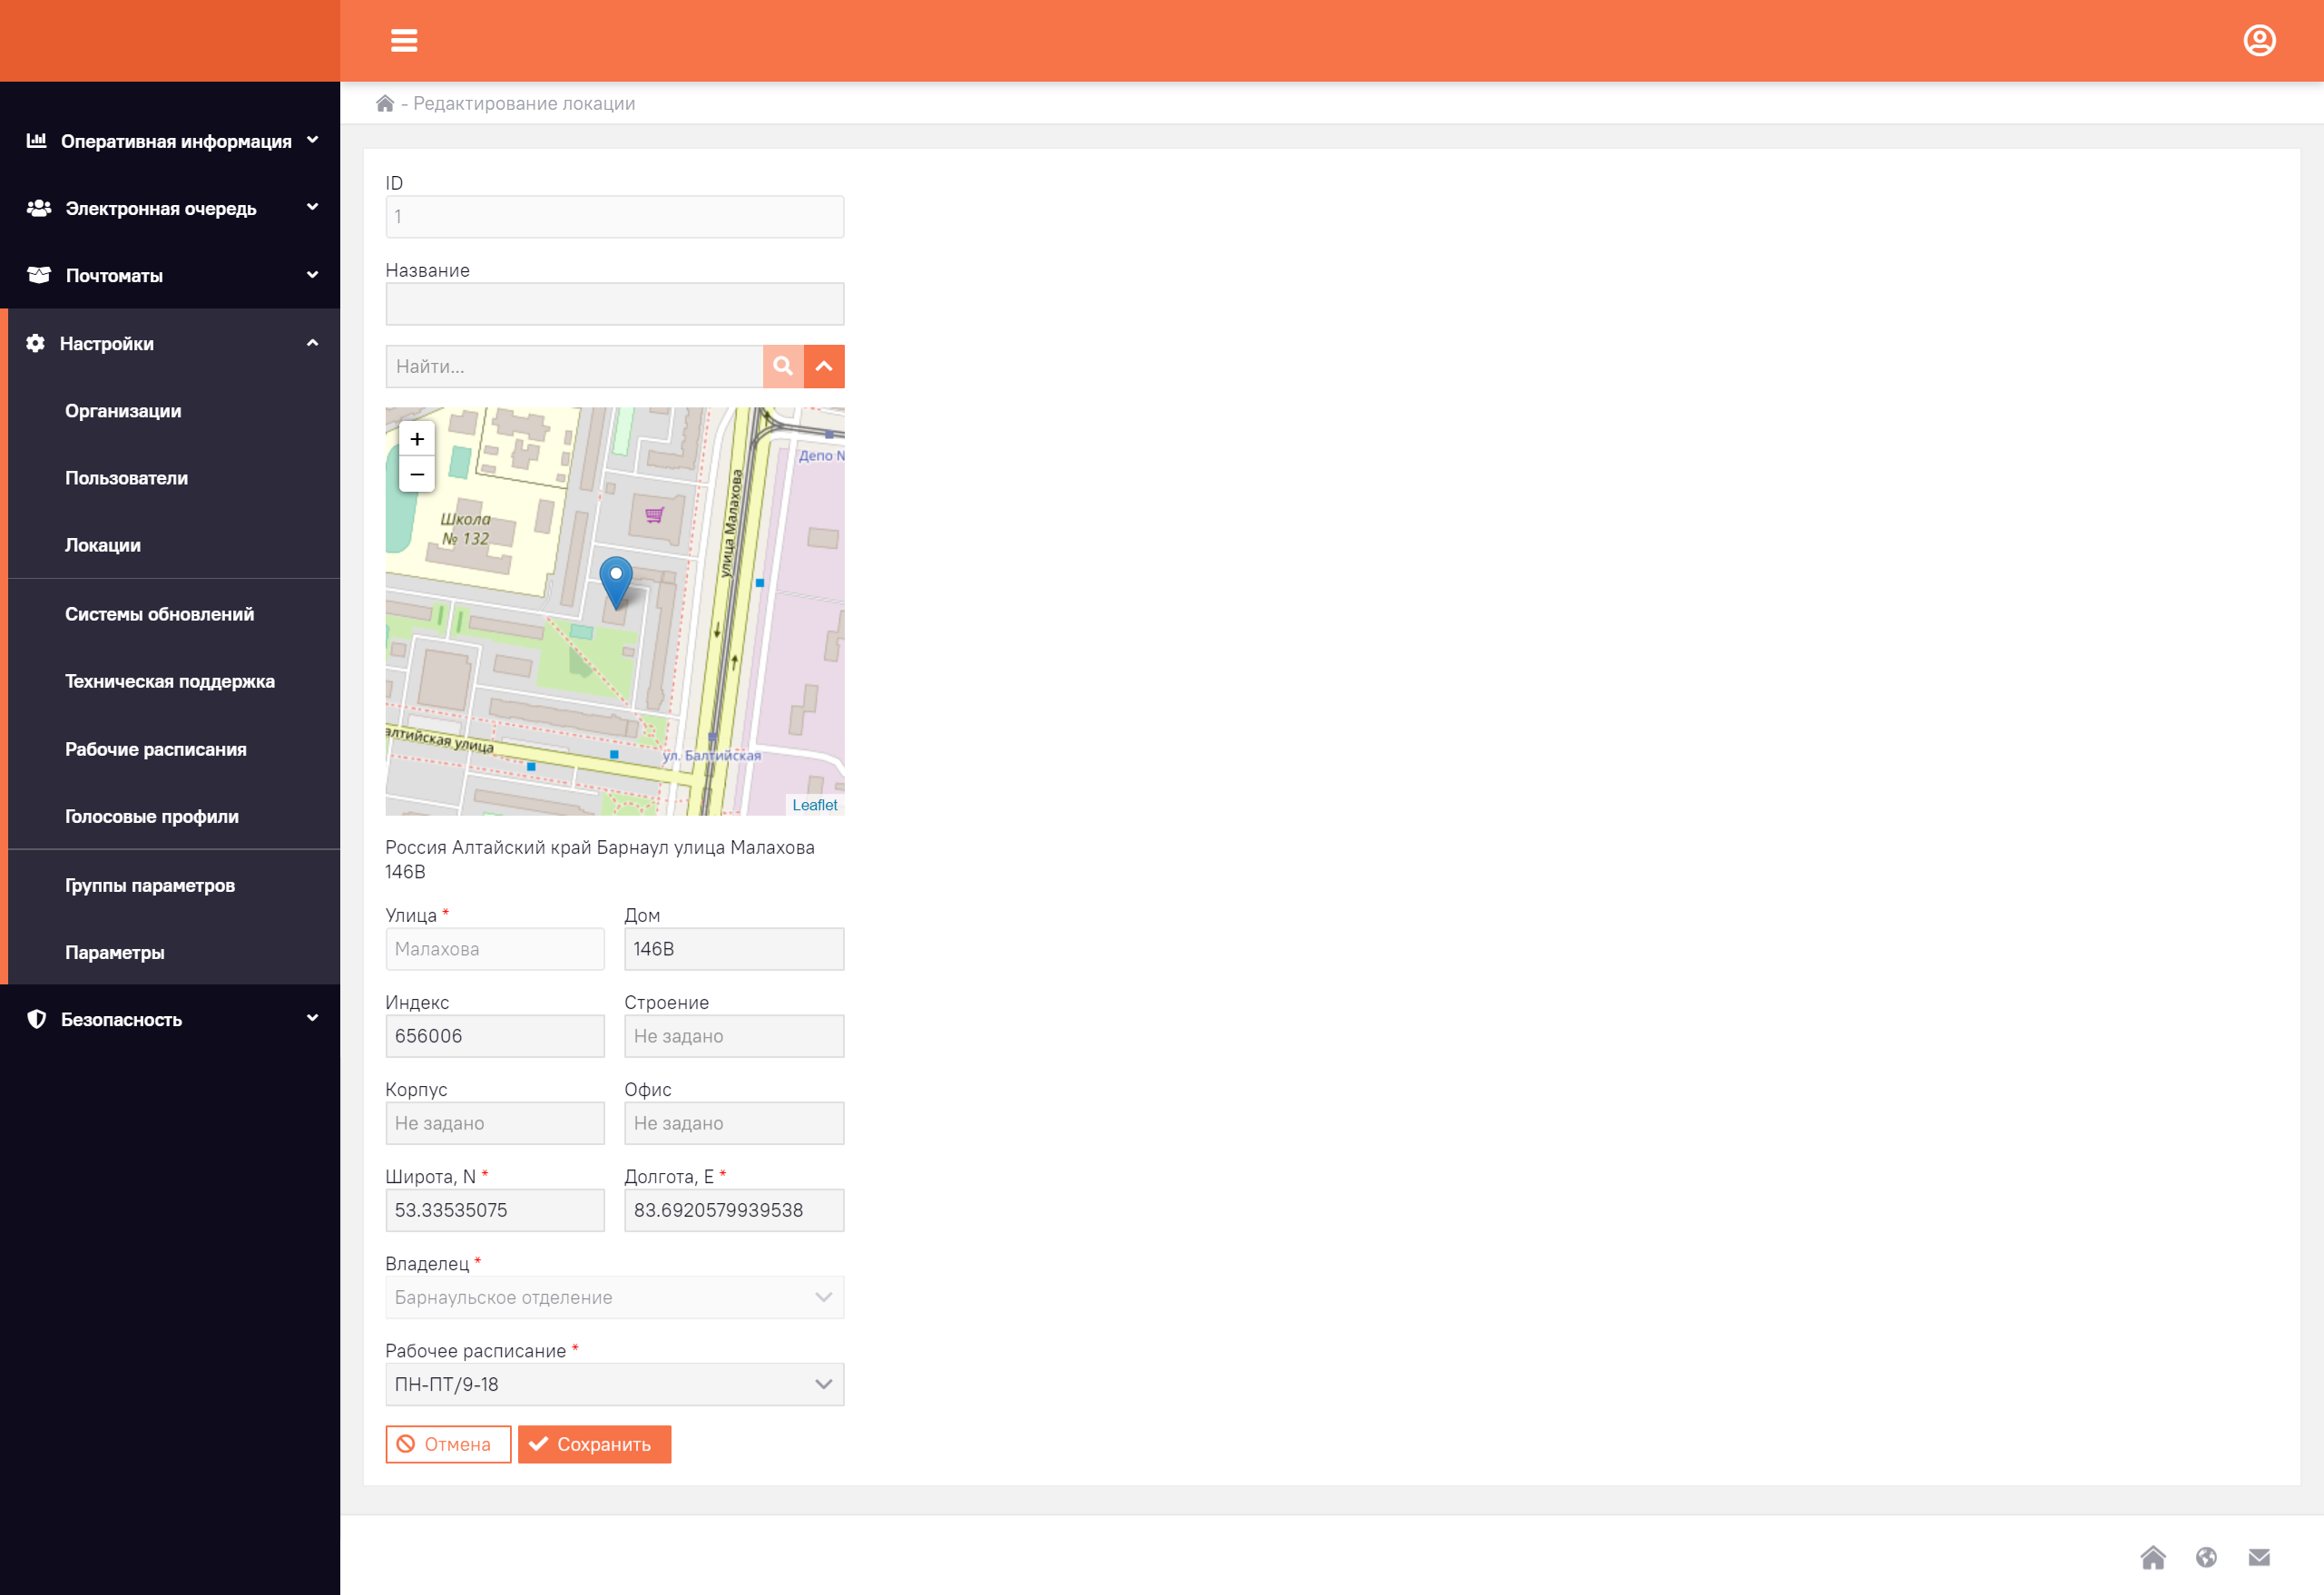The width and height of the screenshot is (2324, 1595).
Task: Collapse Настройки section chevron
Action: click(x=312, y=342)
